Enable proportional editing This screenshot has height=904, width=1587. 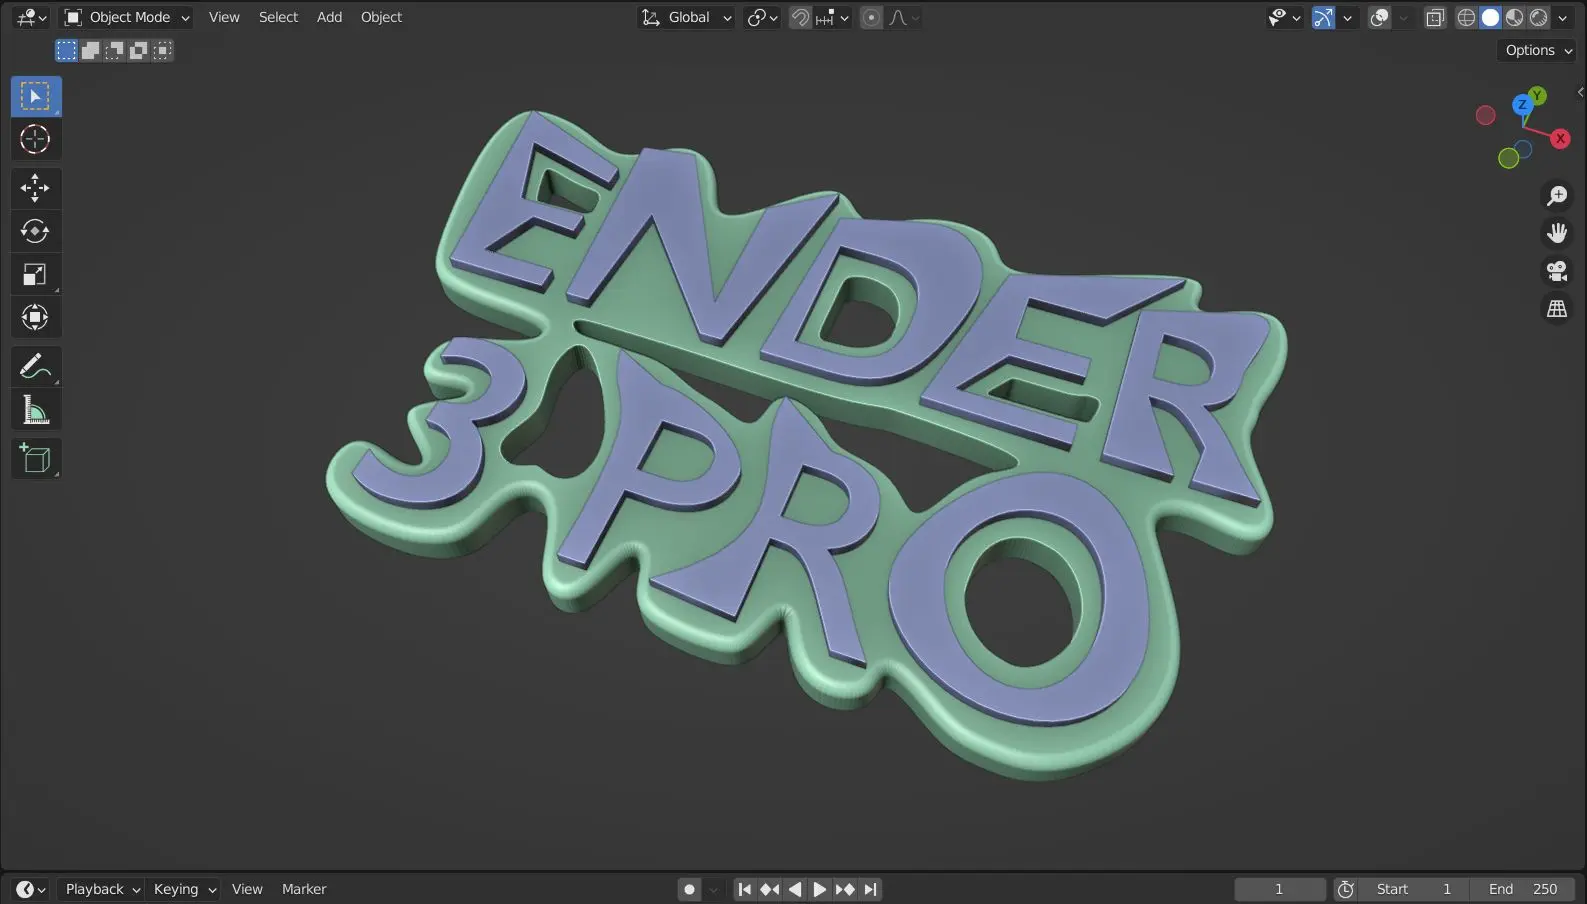pyautogui.click(x=871, y=17)
